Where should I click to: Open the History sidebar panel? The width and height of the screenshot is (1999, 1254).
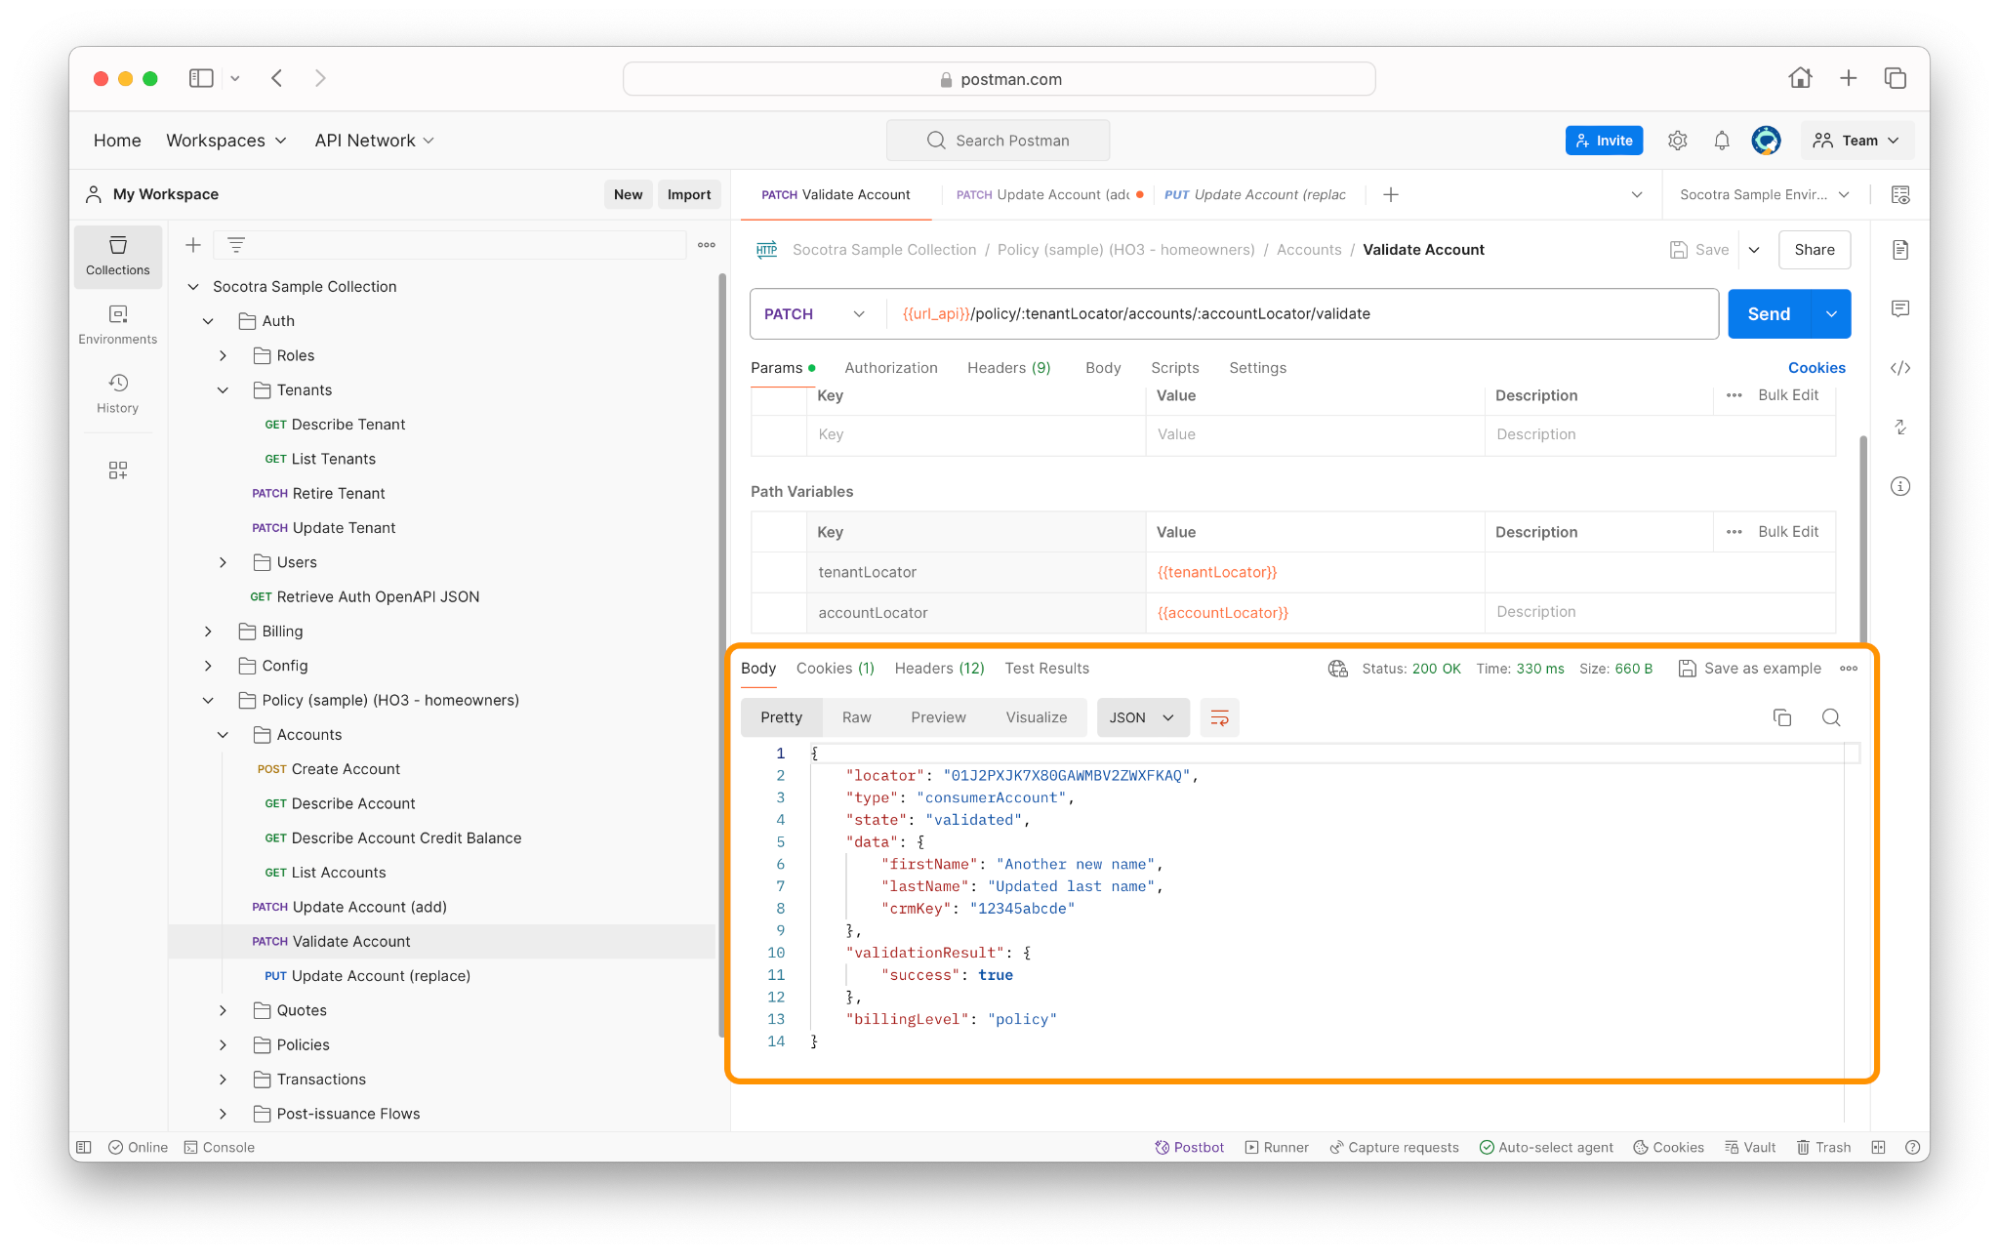(117, 393)
